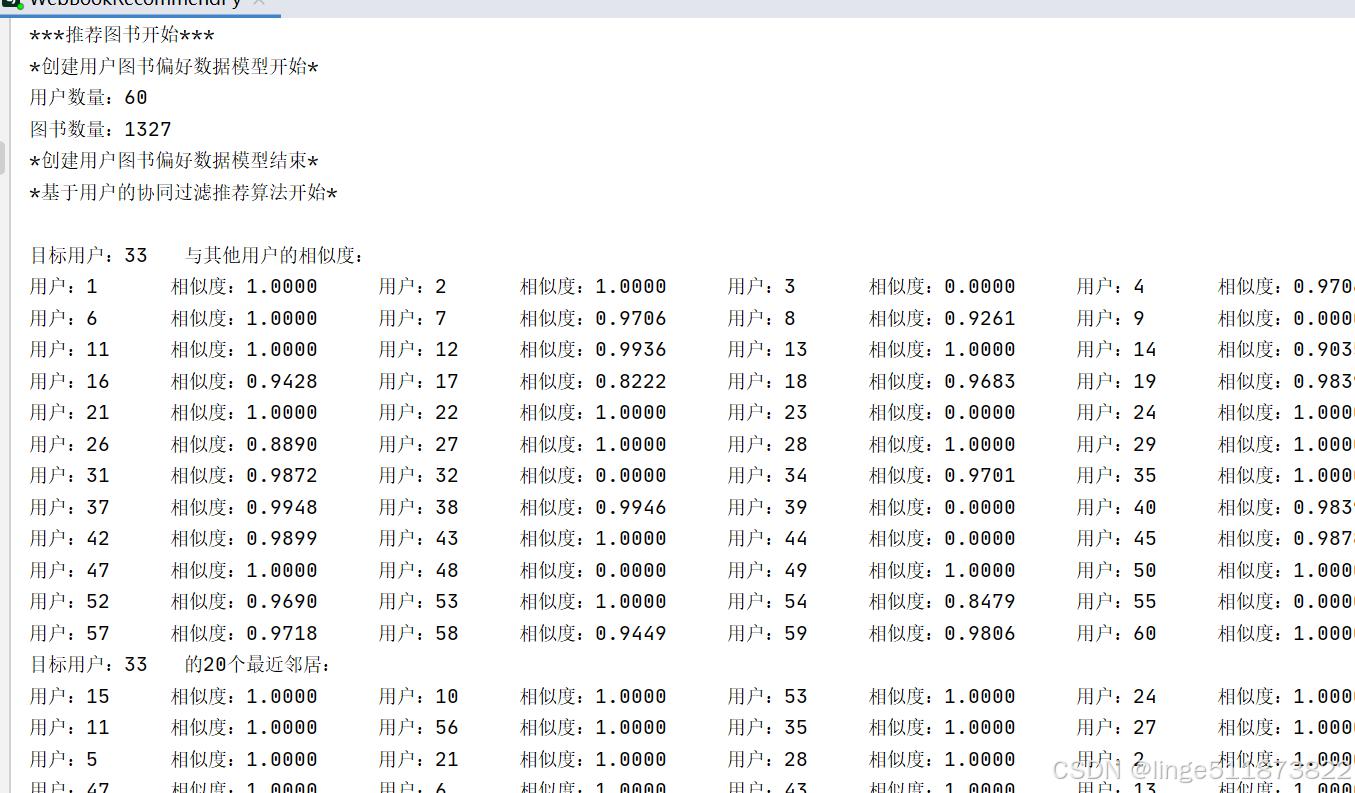Click the similarity value 0.9701
The image size is (1355, 793).
(x=980, y=476)
